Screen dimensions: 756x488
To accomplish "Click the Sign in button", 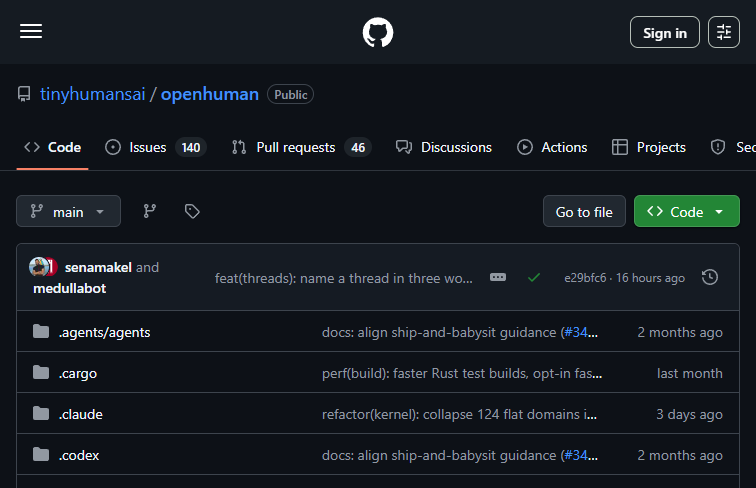I will click(x=664, y=32).
